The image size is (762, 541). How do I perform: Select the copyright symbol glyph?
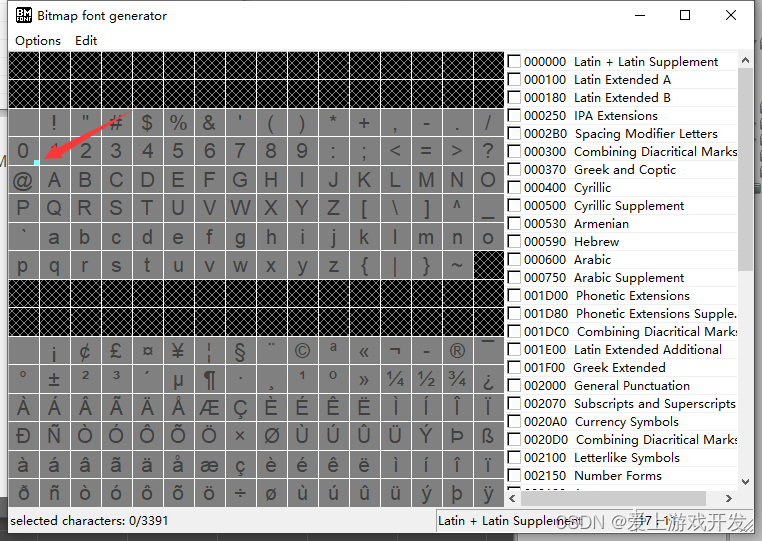[302, 351]
